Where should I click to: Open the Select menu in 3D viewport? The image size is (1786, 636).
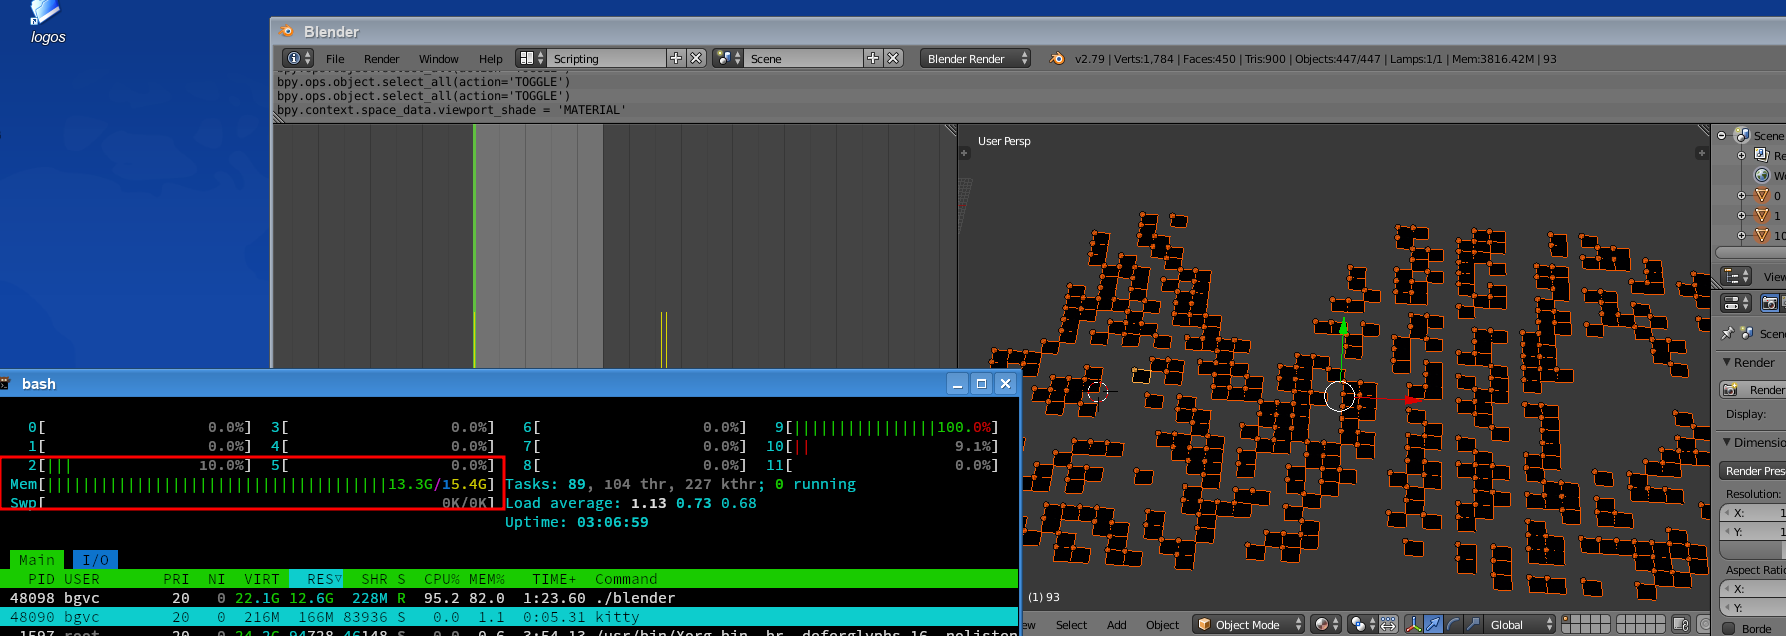(1071, 625)
